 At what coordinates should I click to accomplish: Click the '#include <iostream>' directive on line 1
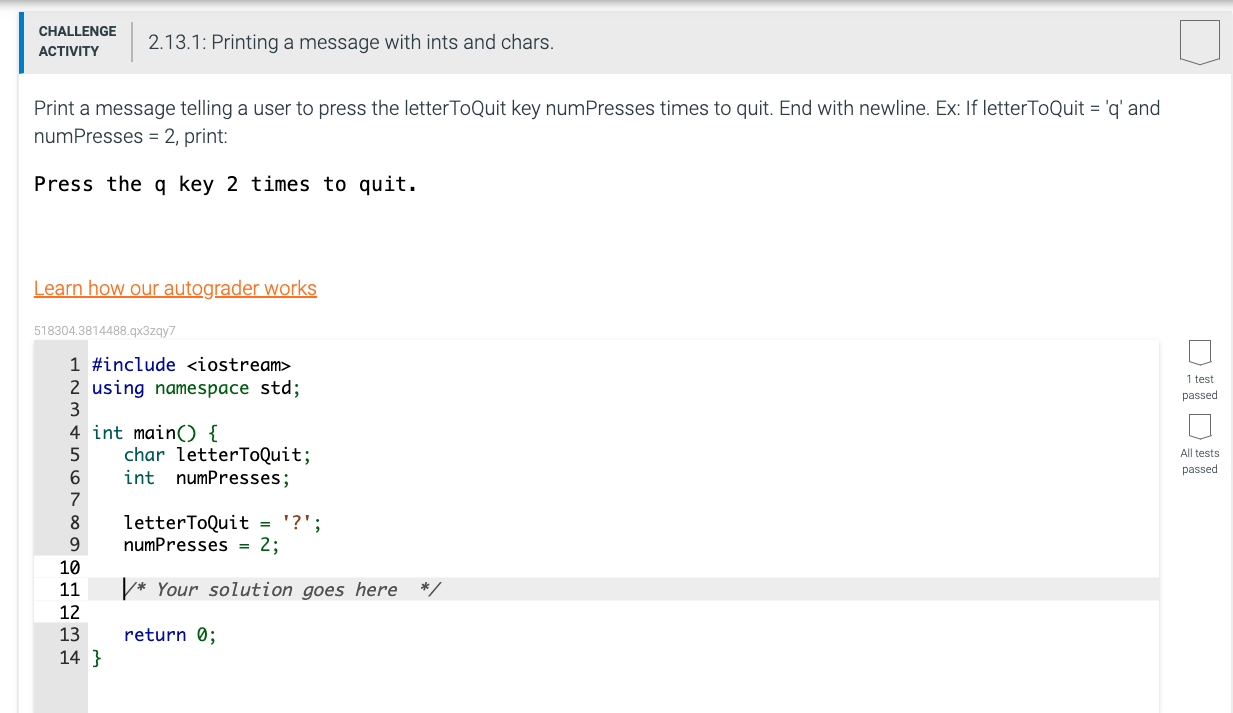click(190, 364)
